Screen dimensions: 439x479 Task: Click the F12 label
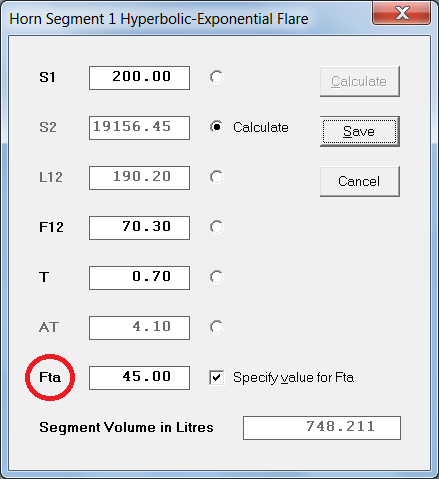tap(51, 227)
